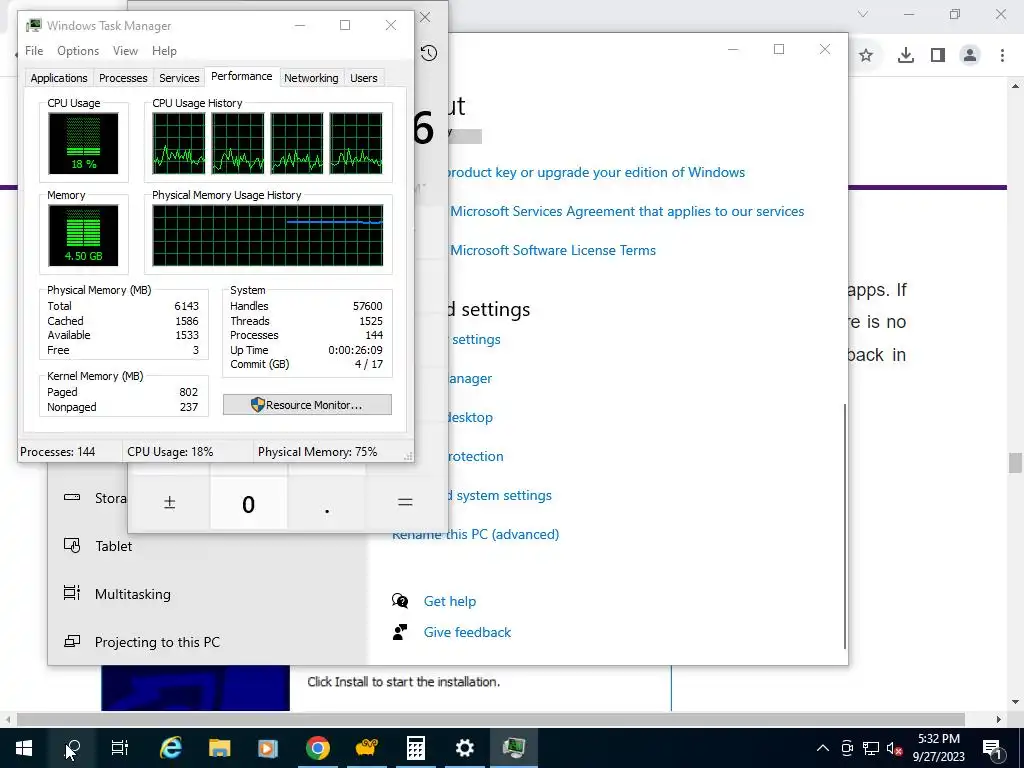The height and width of the screenshot is (768, 1024).
Task: Open Projecting to this PC settings
Action: 157,643
